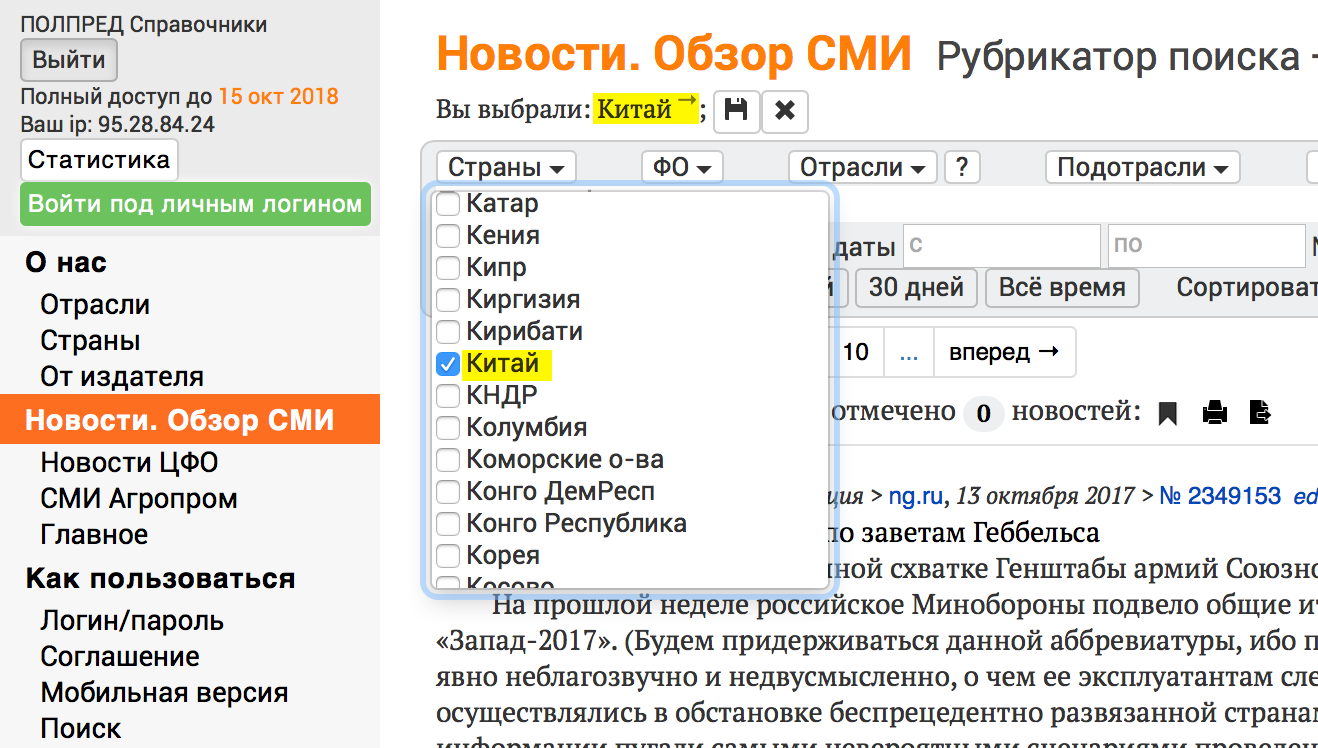
Task: Select Новости. Обзор СМИ sidebar item
Action: (x=190, y=419)
